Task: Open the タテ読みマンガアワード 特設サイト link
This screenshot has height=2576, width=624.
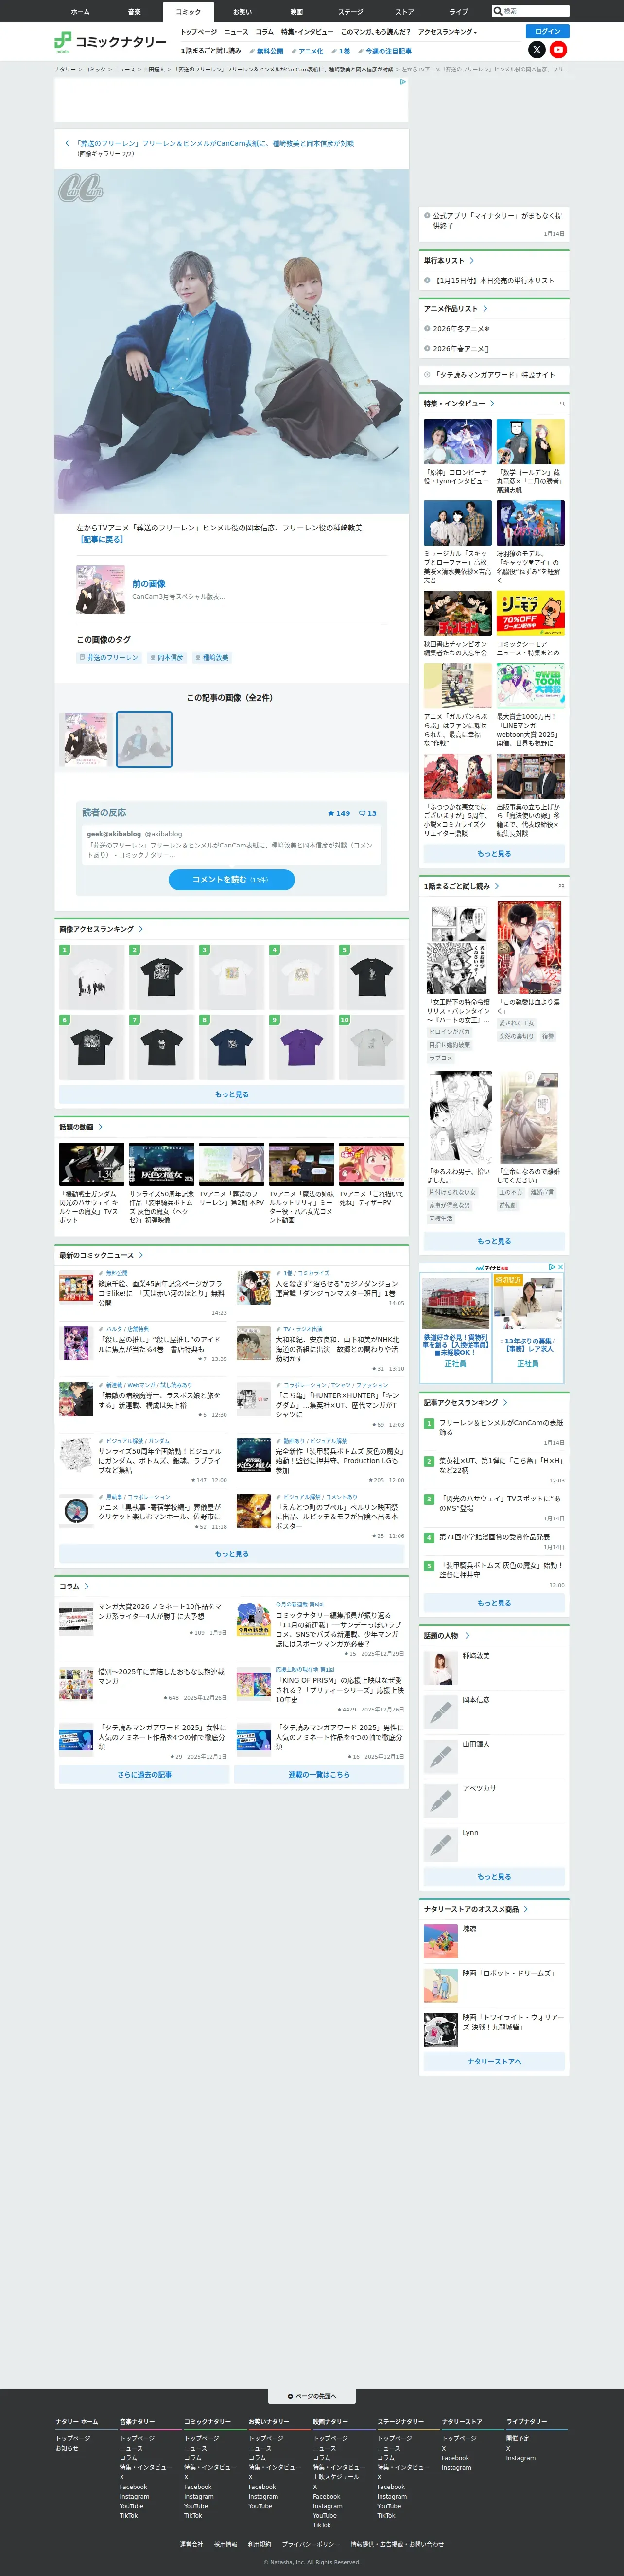Action: [x=489, y=375]
